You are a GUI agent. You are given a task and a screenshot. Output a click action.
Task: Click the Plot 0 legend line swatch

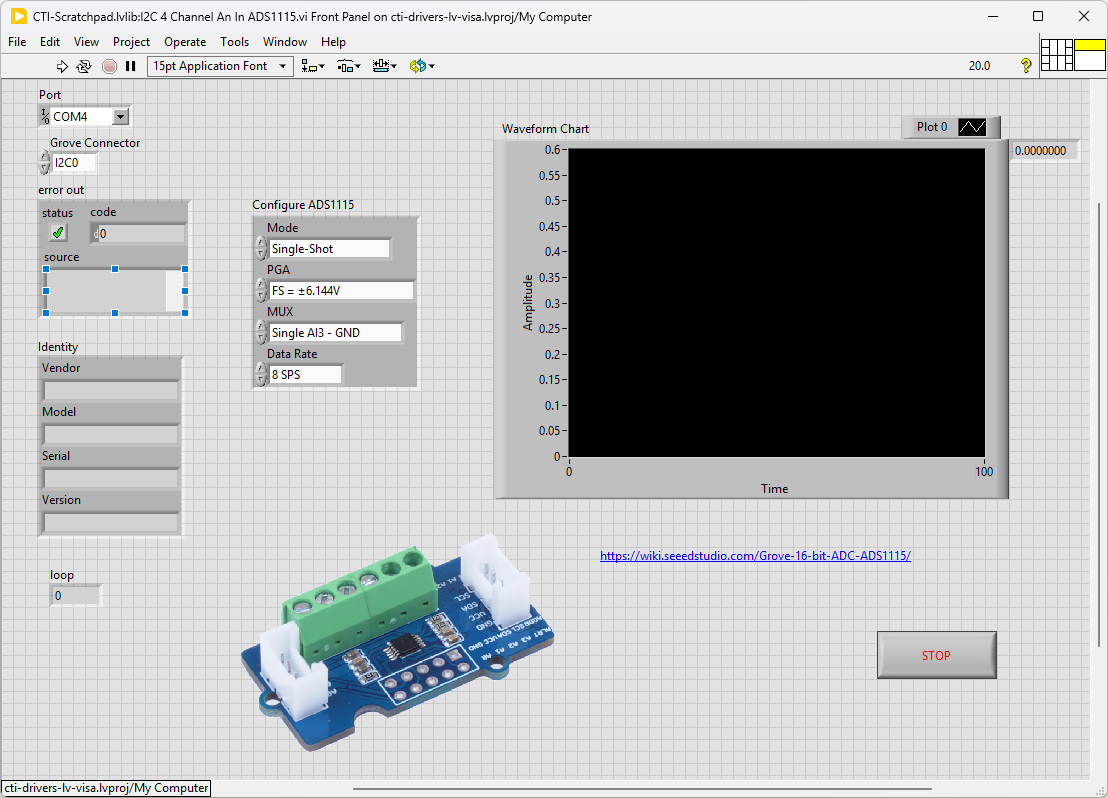pyautogui.click(x=971, y=127)
